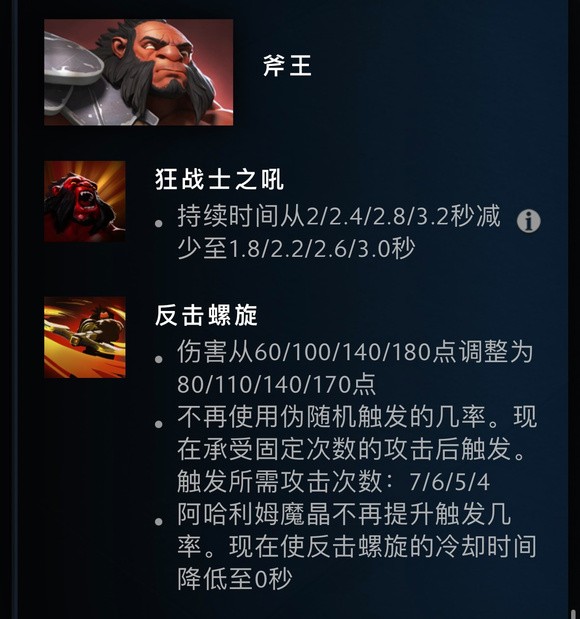Click the 阿哈利姆魔晶不再提升触发几 line
580x619 pixels.
pos(344,514)
